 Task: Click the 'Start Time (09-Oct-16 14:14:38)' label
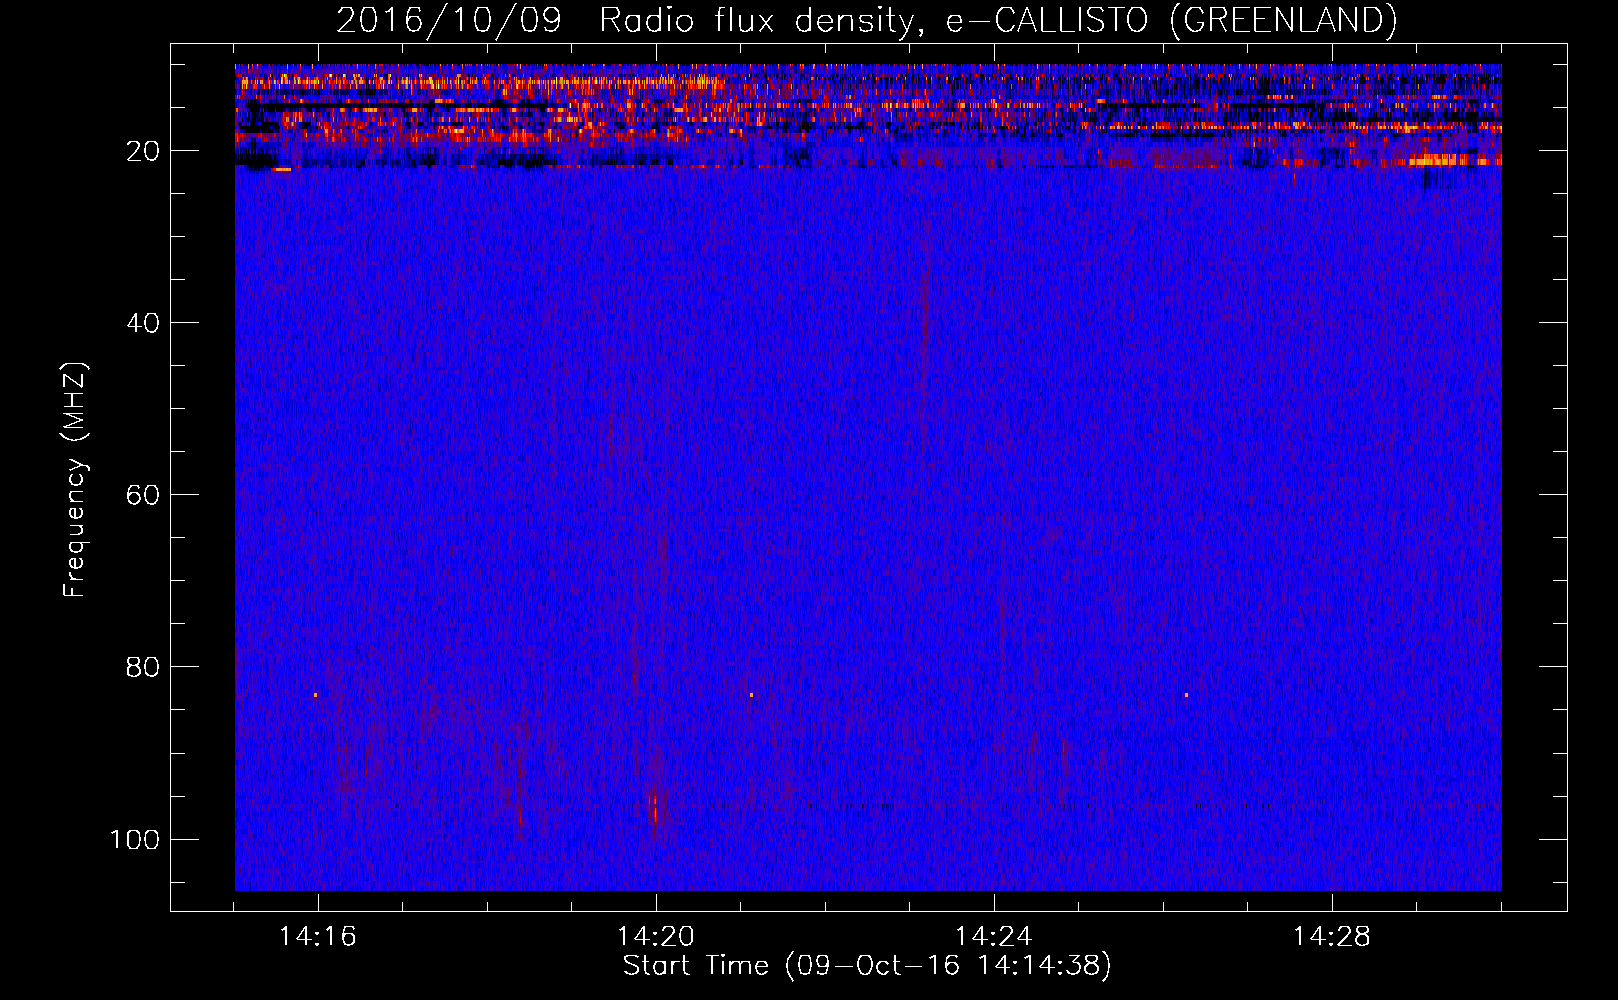click(867, 966)
